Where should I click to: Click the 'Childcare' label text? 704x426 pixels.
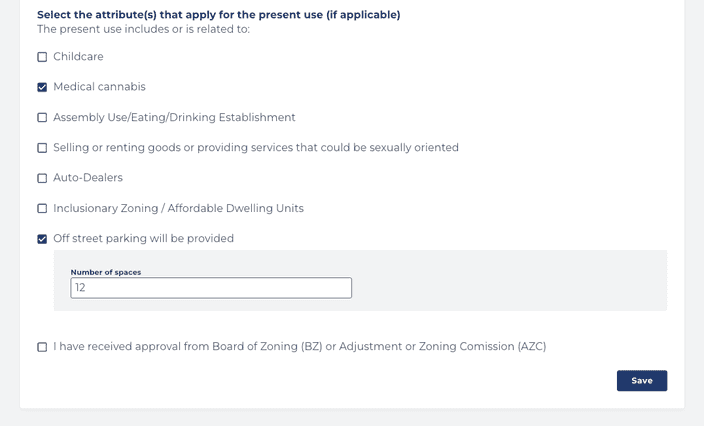tap(78, 57)
